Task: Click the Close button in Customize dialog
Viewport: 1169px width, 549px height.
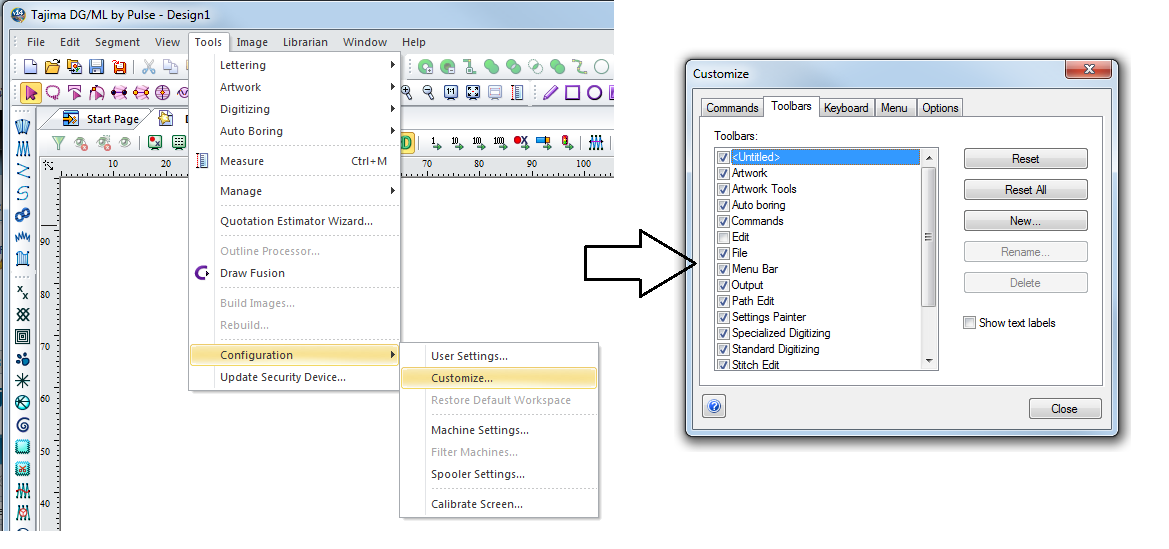Action: point(1065,409)
